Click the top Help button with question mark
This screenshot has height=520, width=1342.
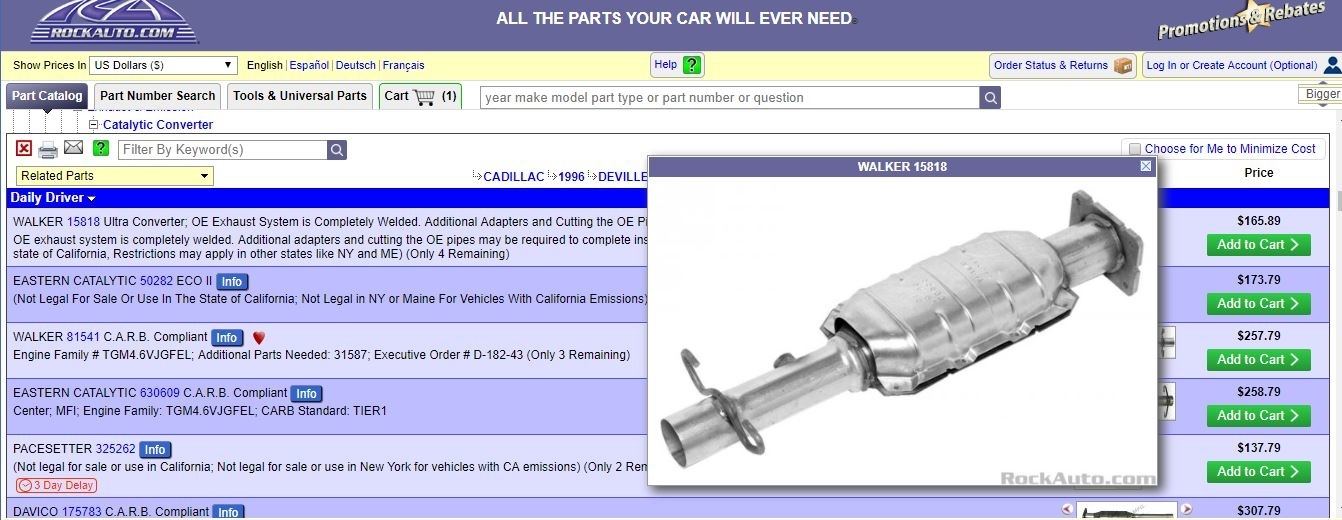(x=678, y=65)
